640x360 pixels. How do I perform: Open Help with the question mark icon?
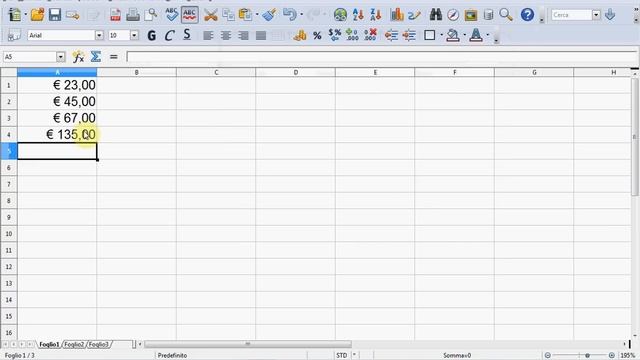pyautogui.click(x=527, y=15)
